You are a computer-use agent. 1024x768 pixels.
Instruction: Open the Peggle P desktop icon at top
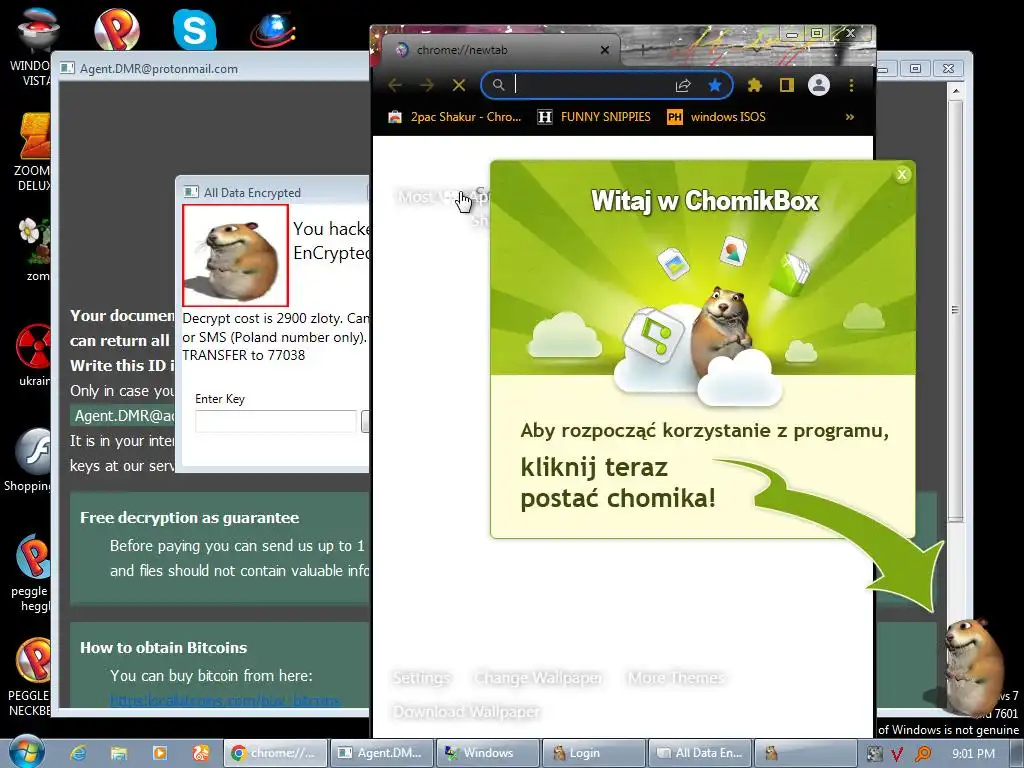[116, 29]
